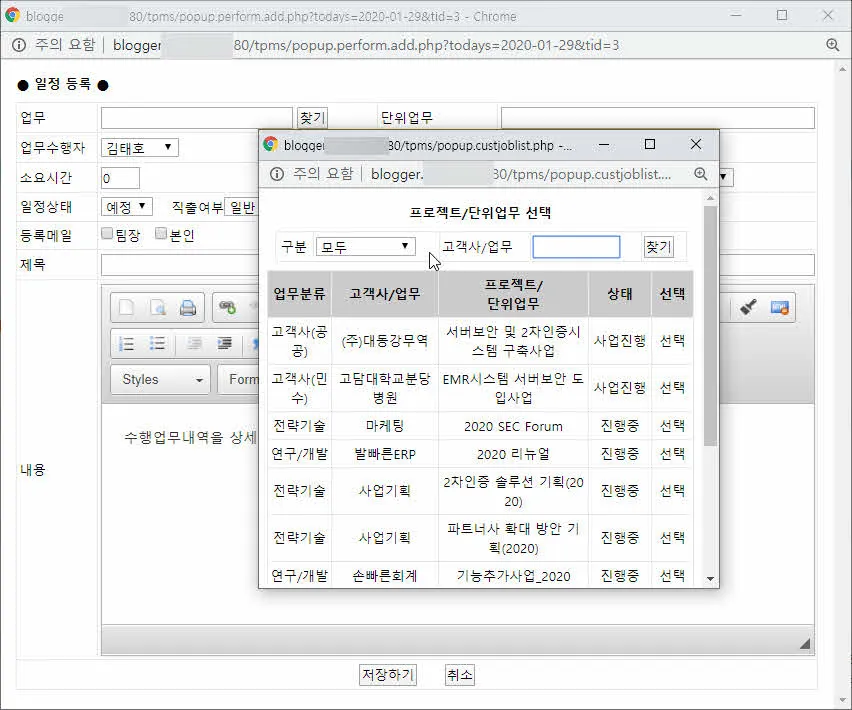Click the 취소 button

(460, 675)
